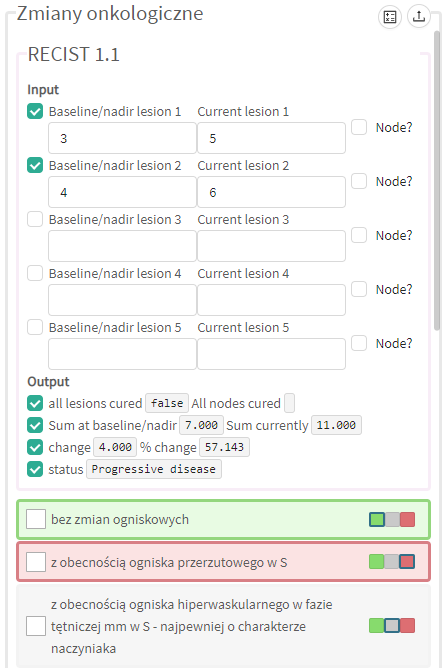Check the bez zmian ogniskowych box
This screenshot has width=446, height=668.
(x=36, y=520)
